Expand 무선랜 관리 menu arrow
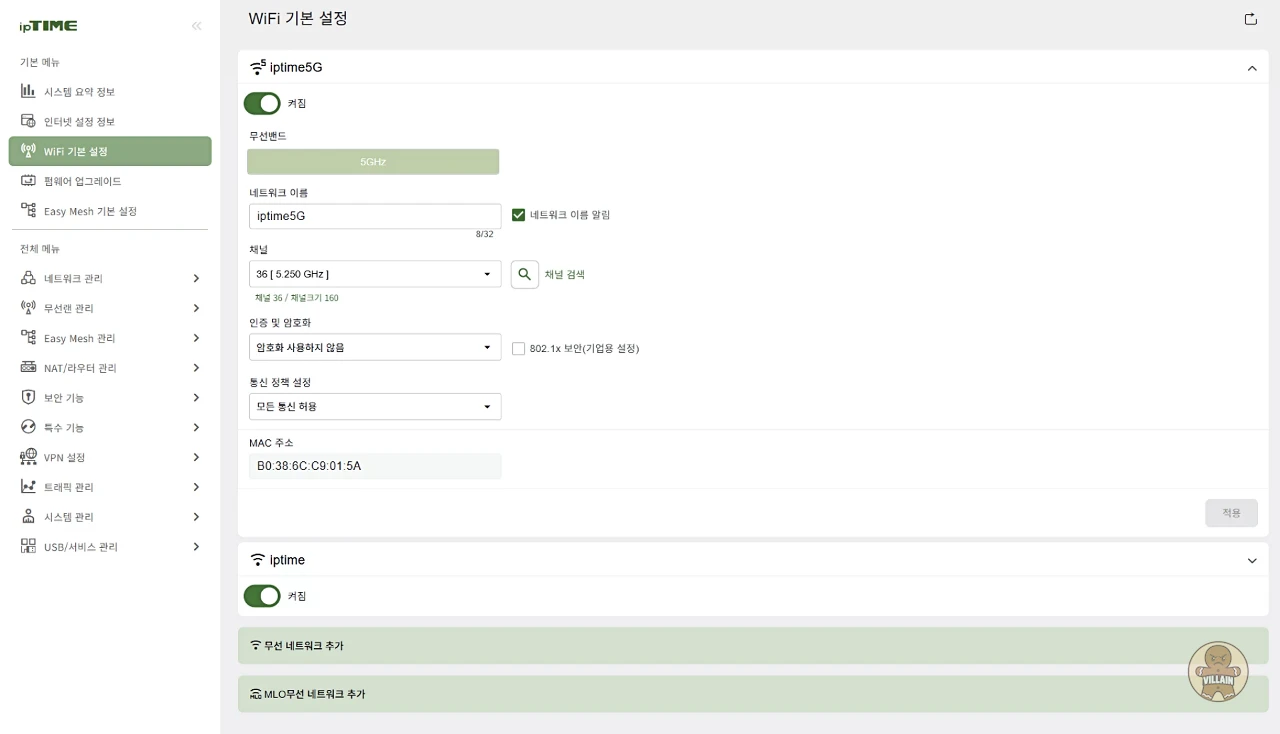The image size is (1280, 734). point(196,308)
